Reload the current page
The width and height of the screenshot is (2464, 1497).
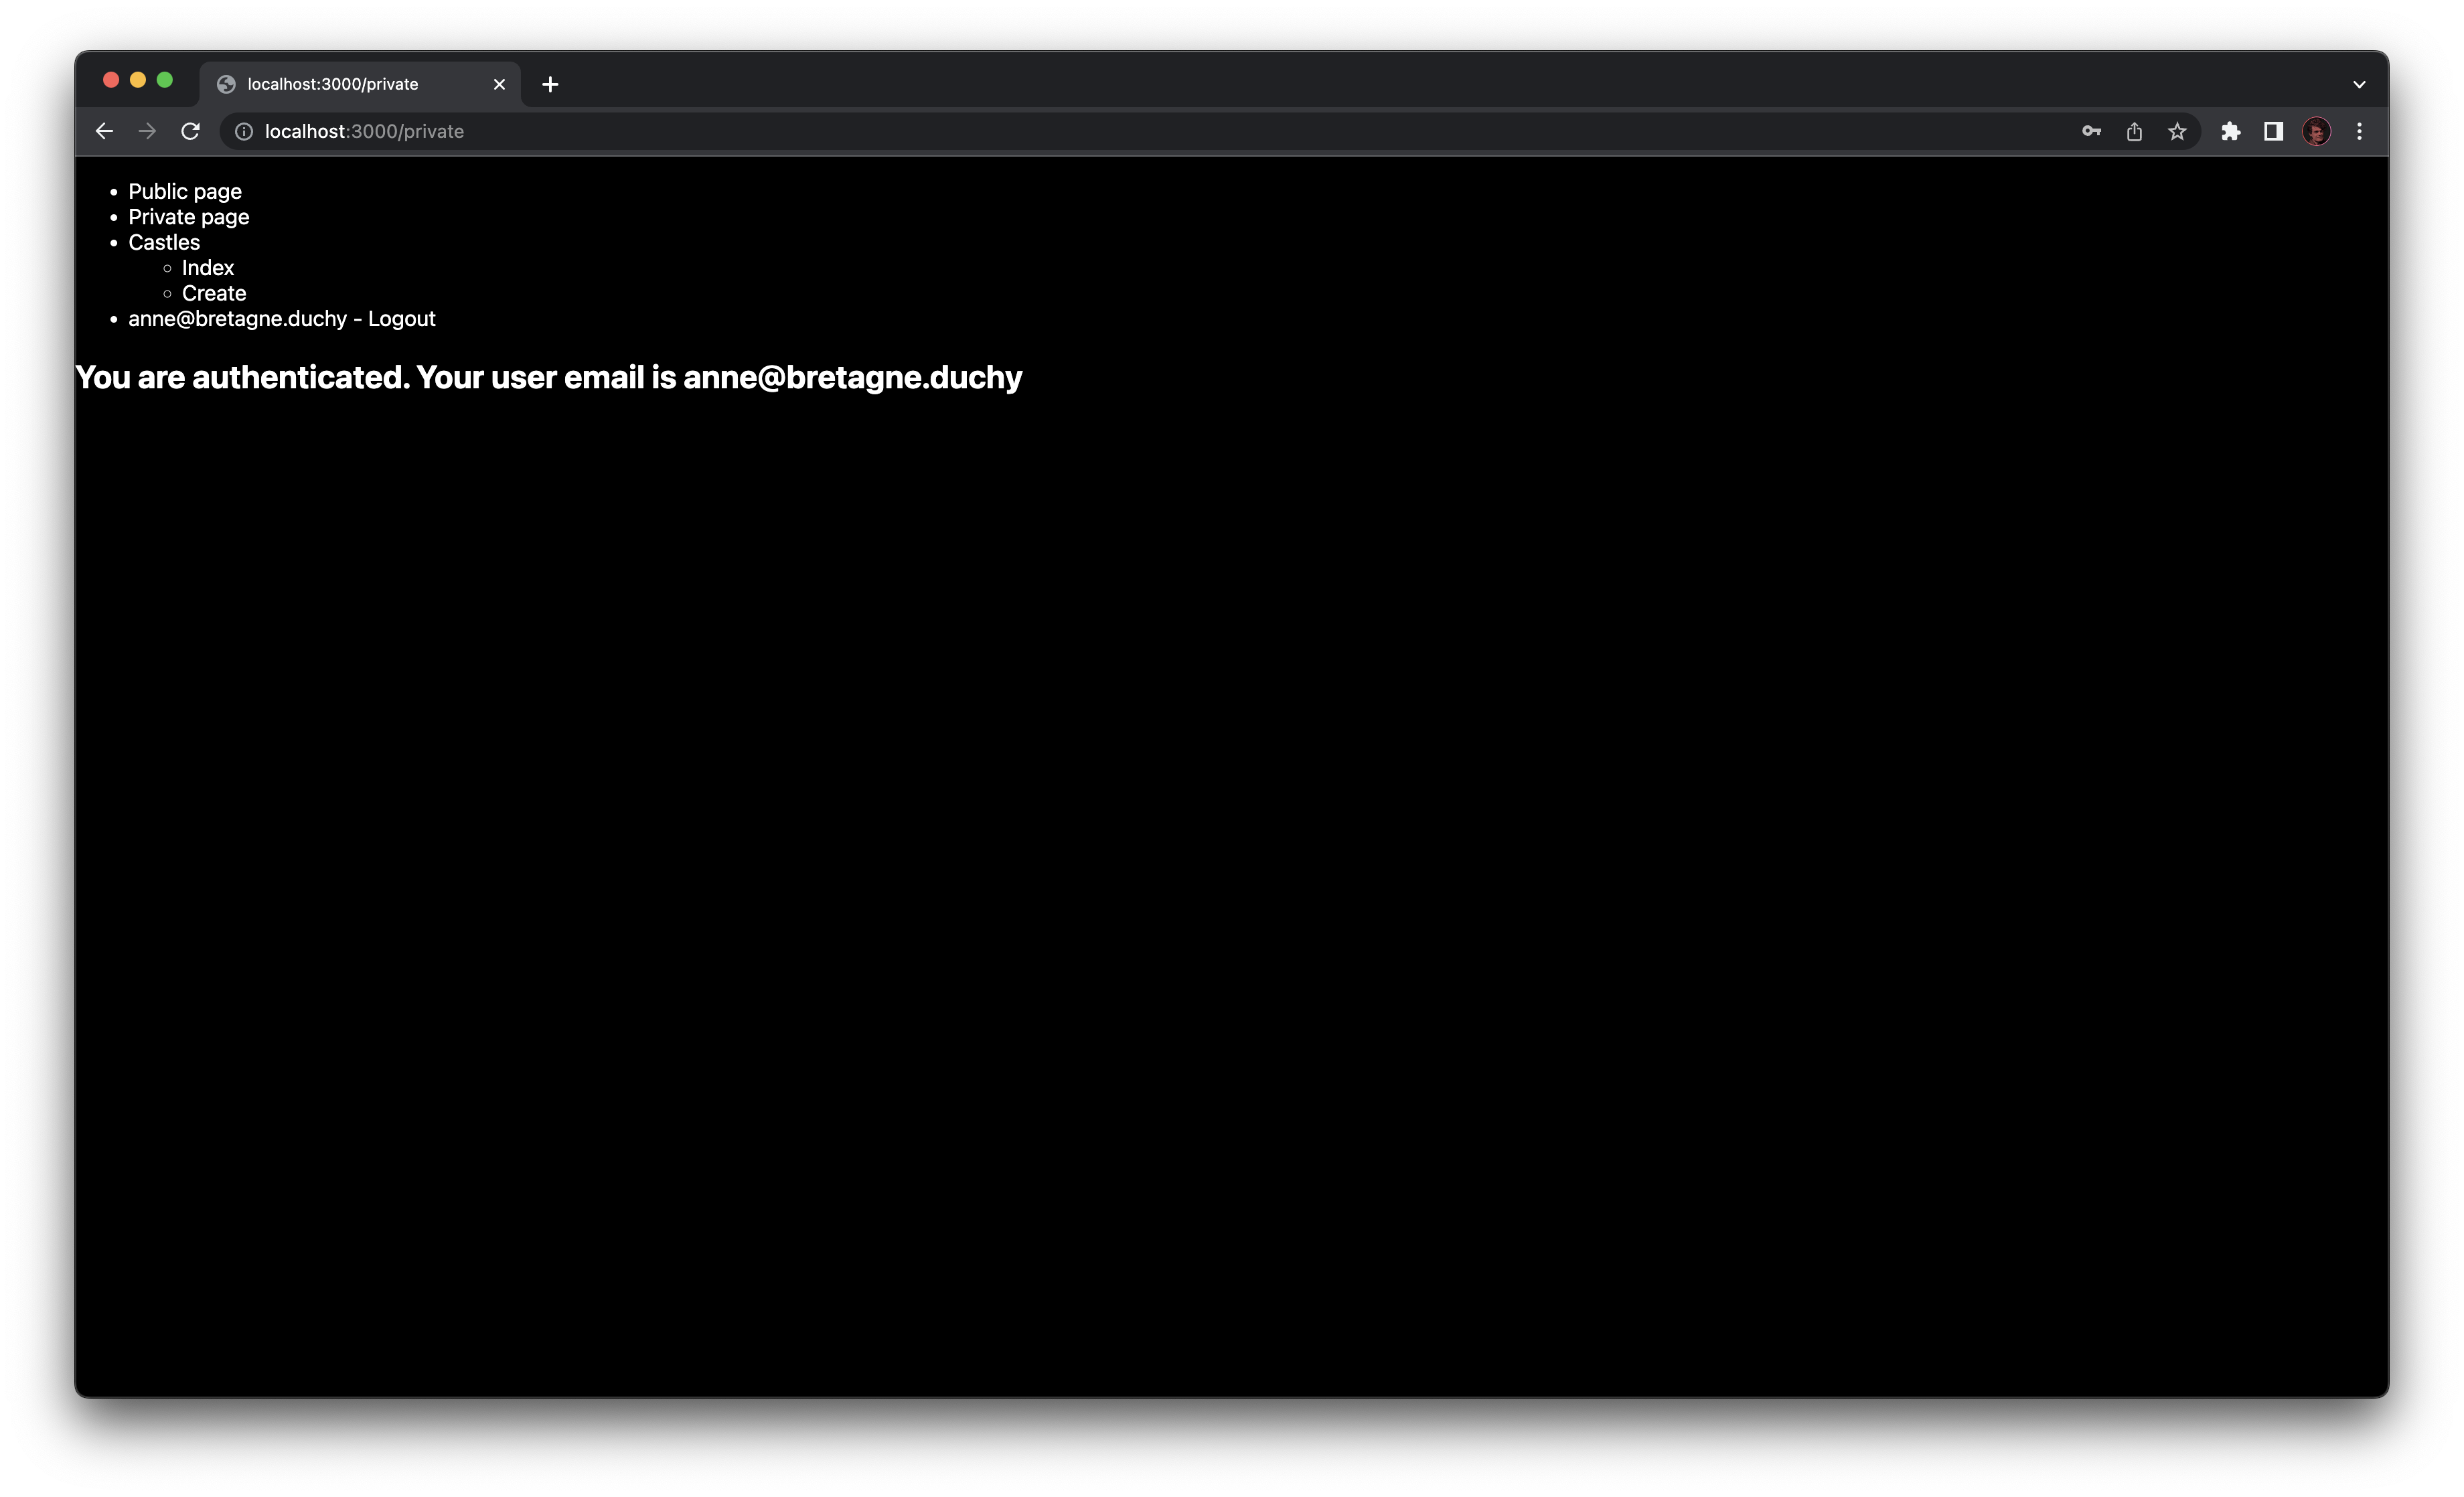[190, 131]
